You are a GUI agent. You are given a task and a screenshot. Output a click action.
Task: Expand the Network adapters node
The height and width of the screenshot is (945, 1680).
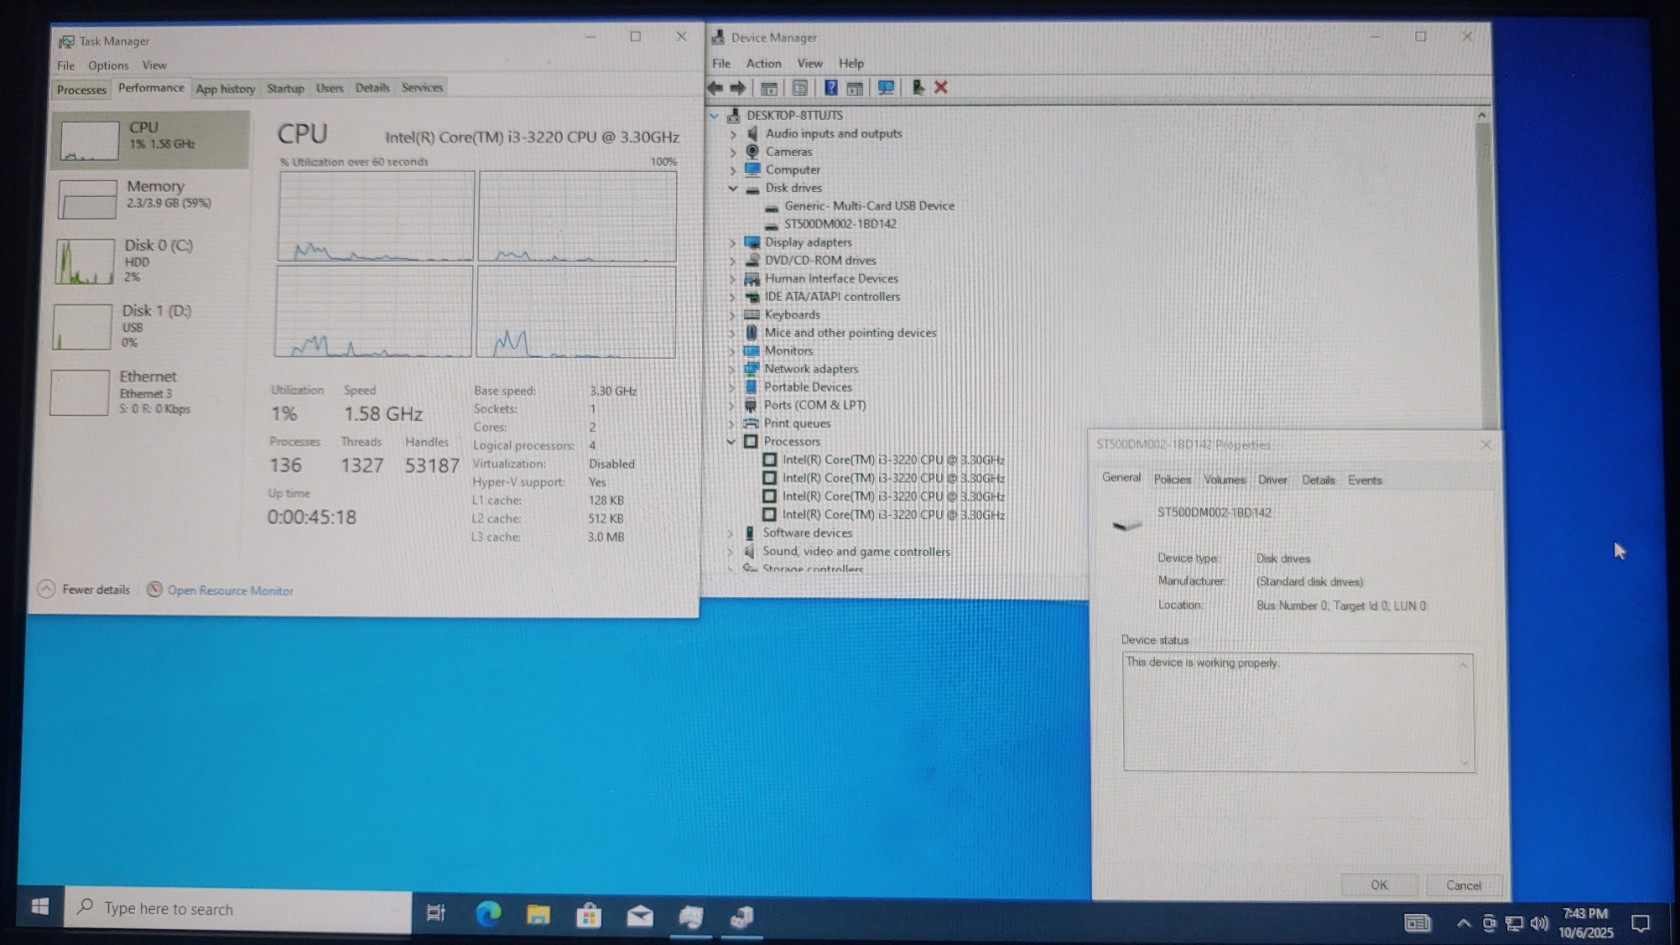tap(732, 369)
